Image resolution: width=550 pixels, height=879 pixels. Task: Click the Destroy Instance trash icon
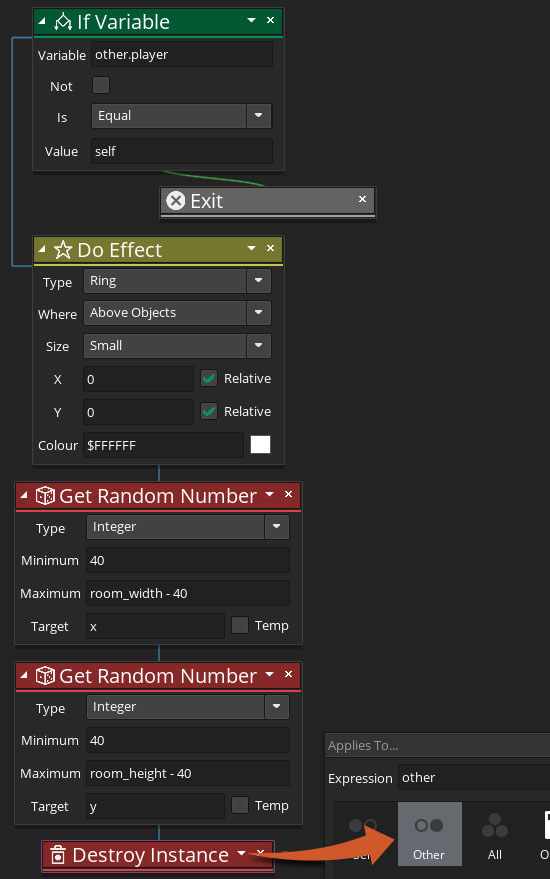click(58, 855)
